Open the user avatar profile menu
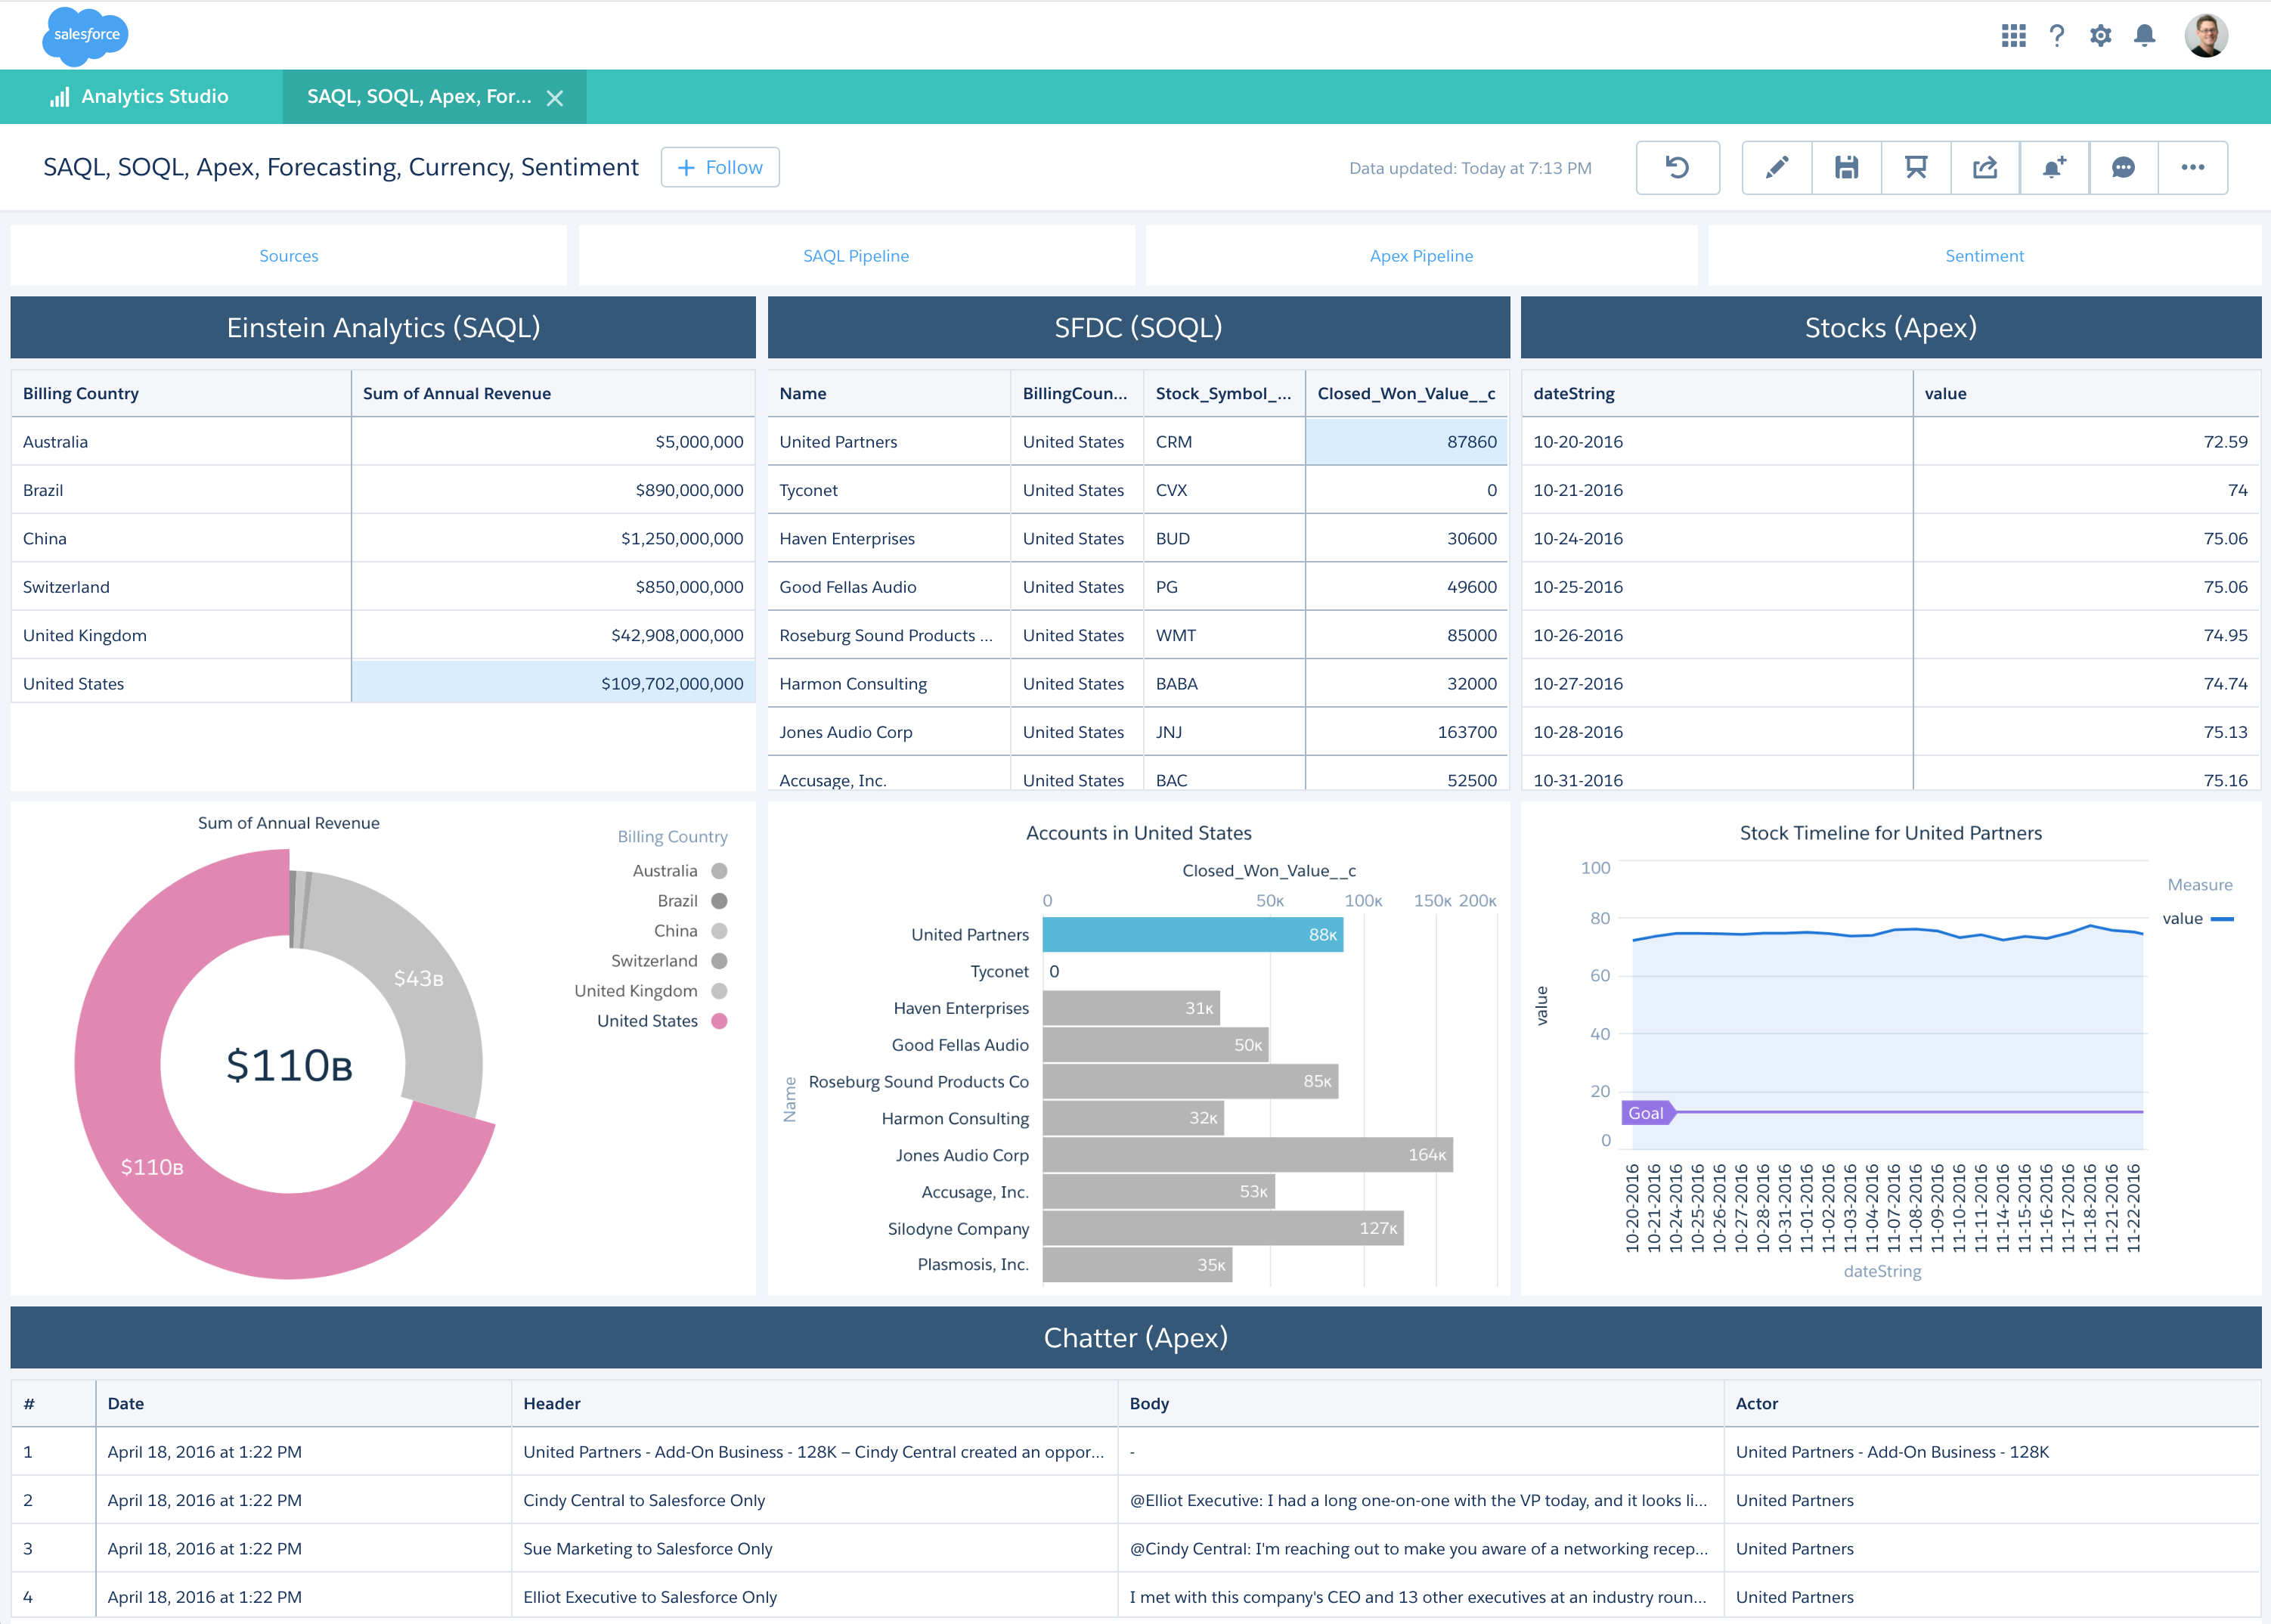 [2205, 36]
